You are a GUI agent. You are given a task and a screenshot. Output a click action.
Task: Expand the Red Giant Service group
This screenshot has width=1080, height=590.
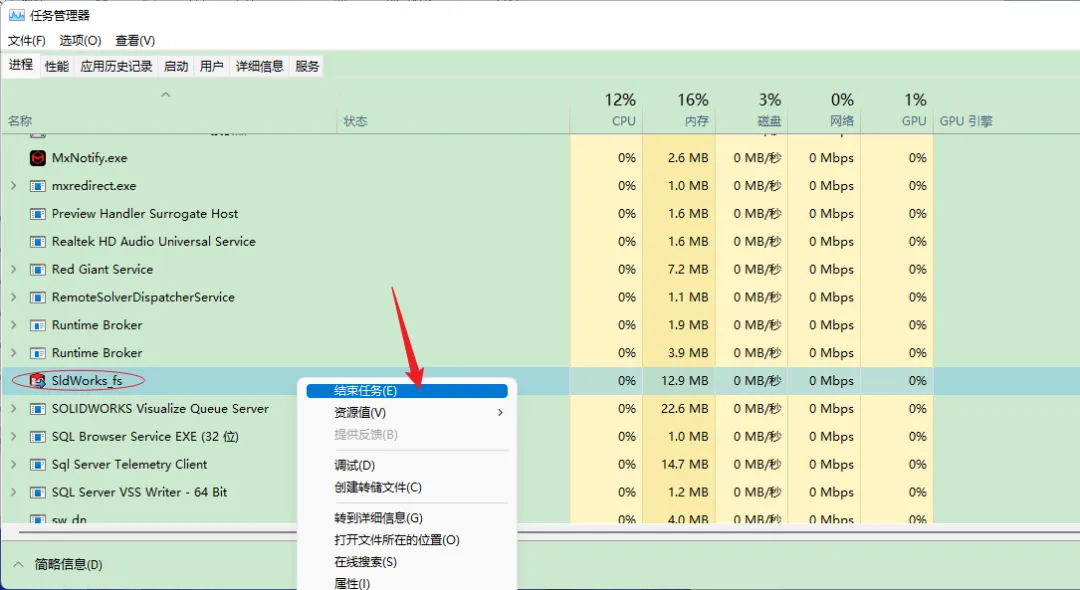(13, 269)
